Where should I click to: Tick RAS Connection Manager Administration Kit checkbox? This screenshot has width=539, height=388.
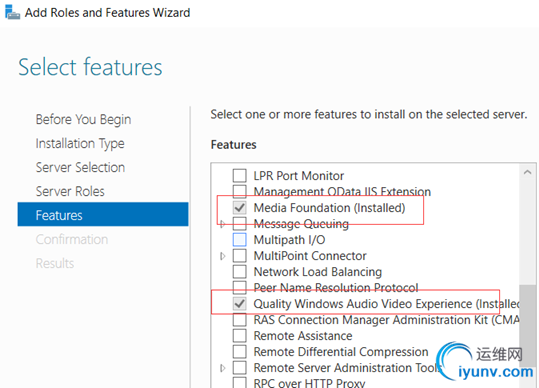pos(240,320)
